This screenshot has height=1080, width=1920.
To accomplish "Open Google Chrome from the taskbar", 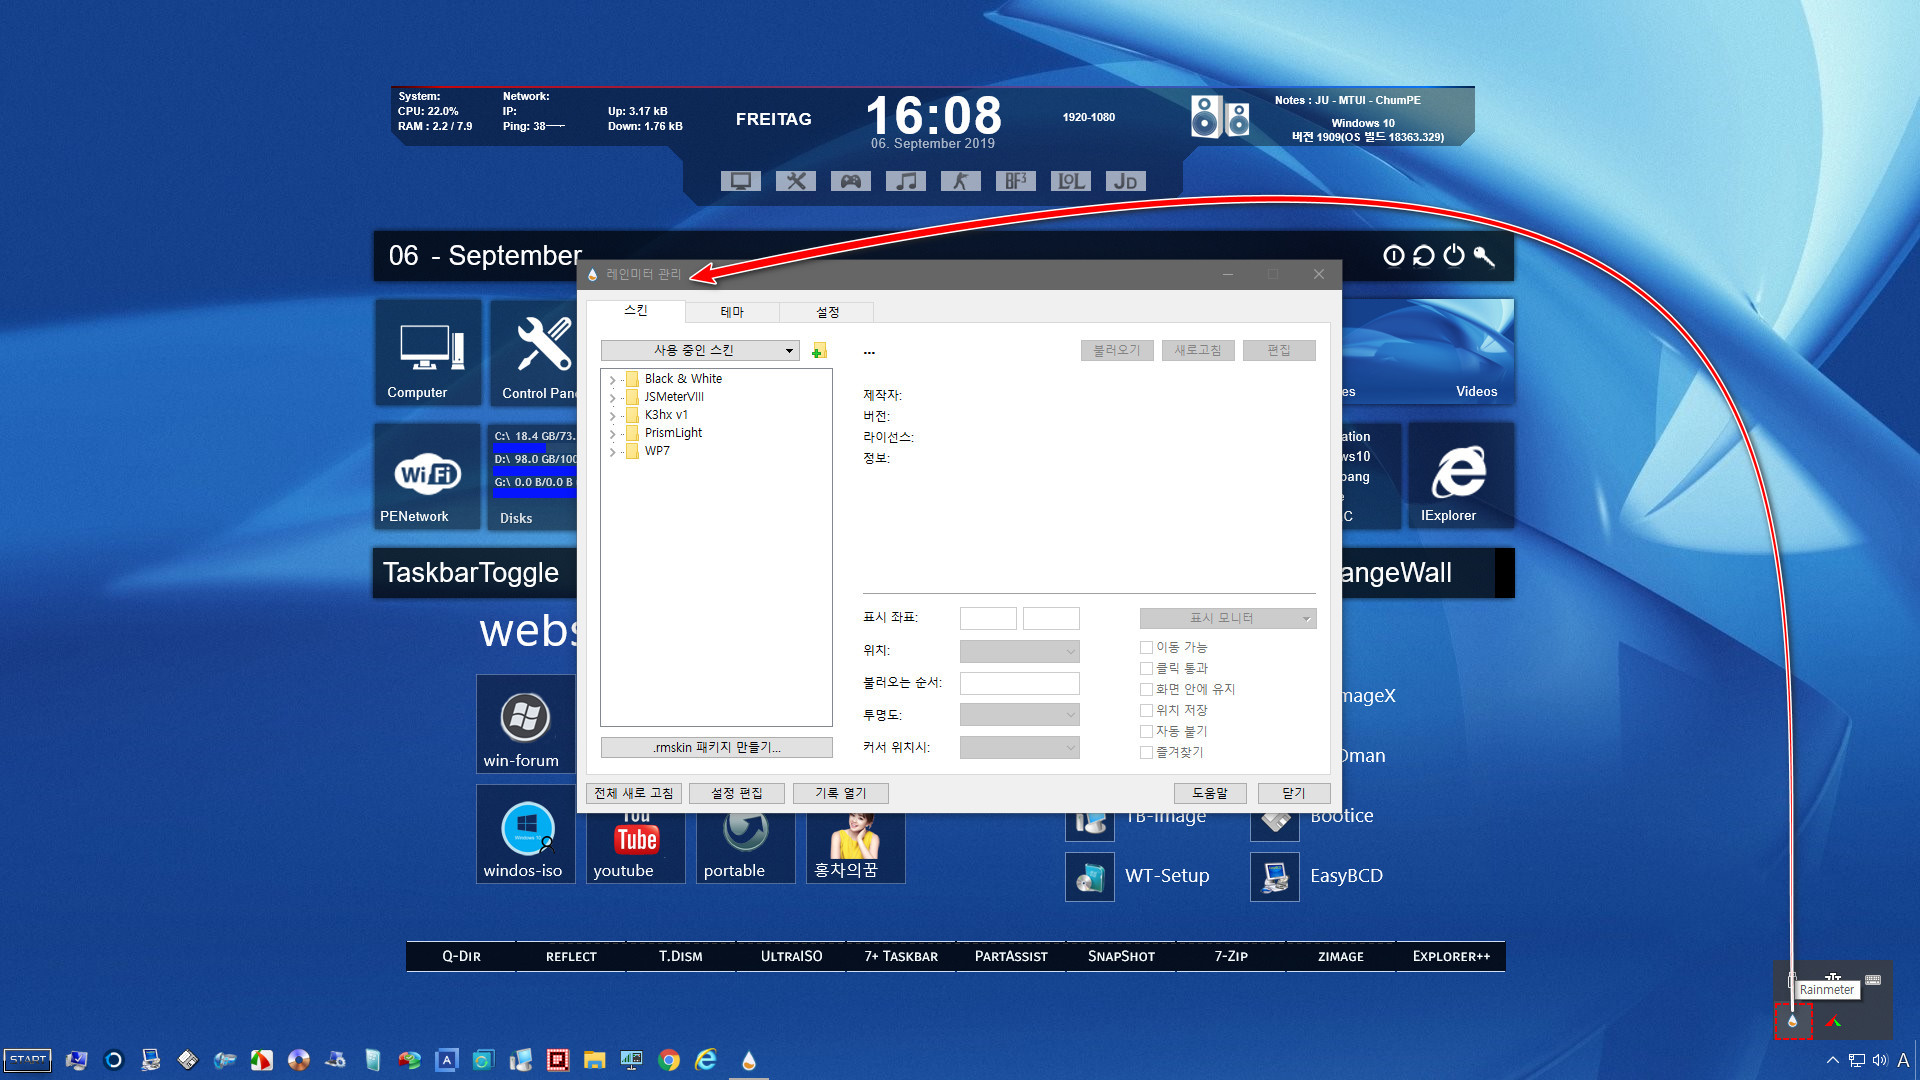I will 669,1060.
